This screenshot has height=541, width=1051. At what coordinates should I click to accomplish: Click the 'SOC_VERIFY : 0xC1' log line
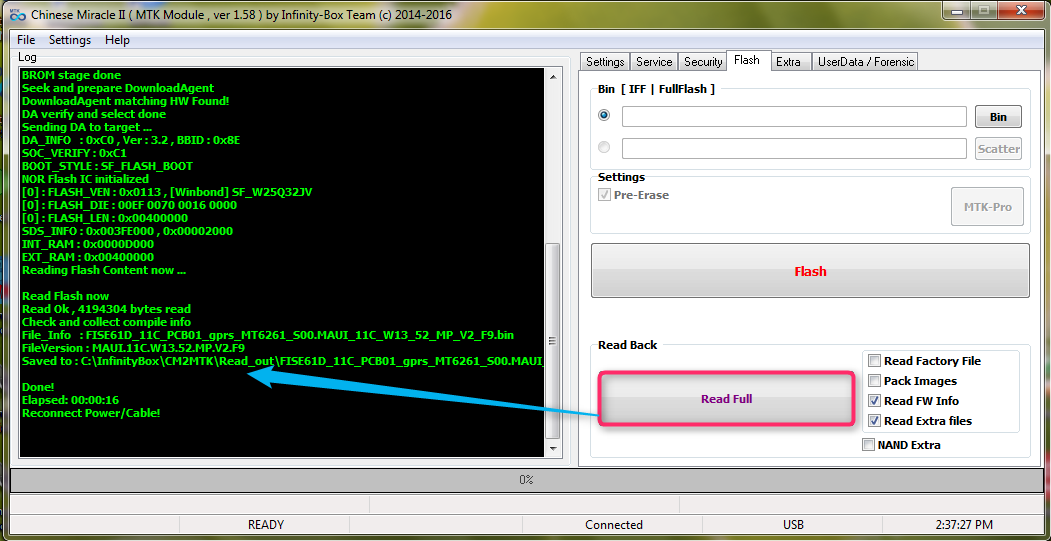74,153
